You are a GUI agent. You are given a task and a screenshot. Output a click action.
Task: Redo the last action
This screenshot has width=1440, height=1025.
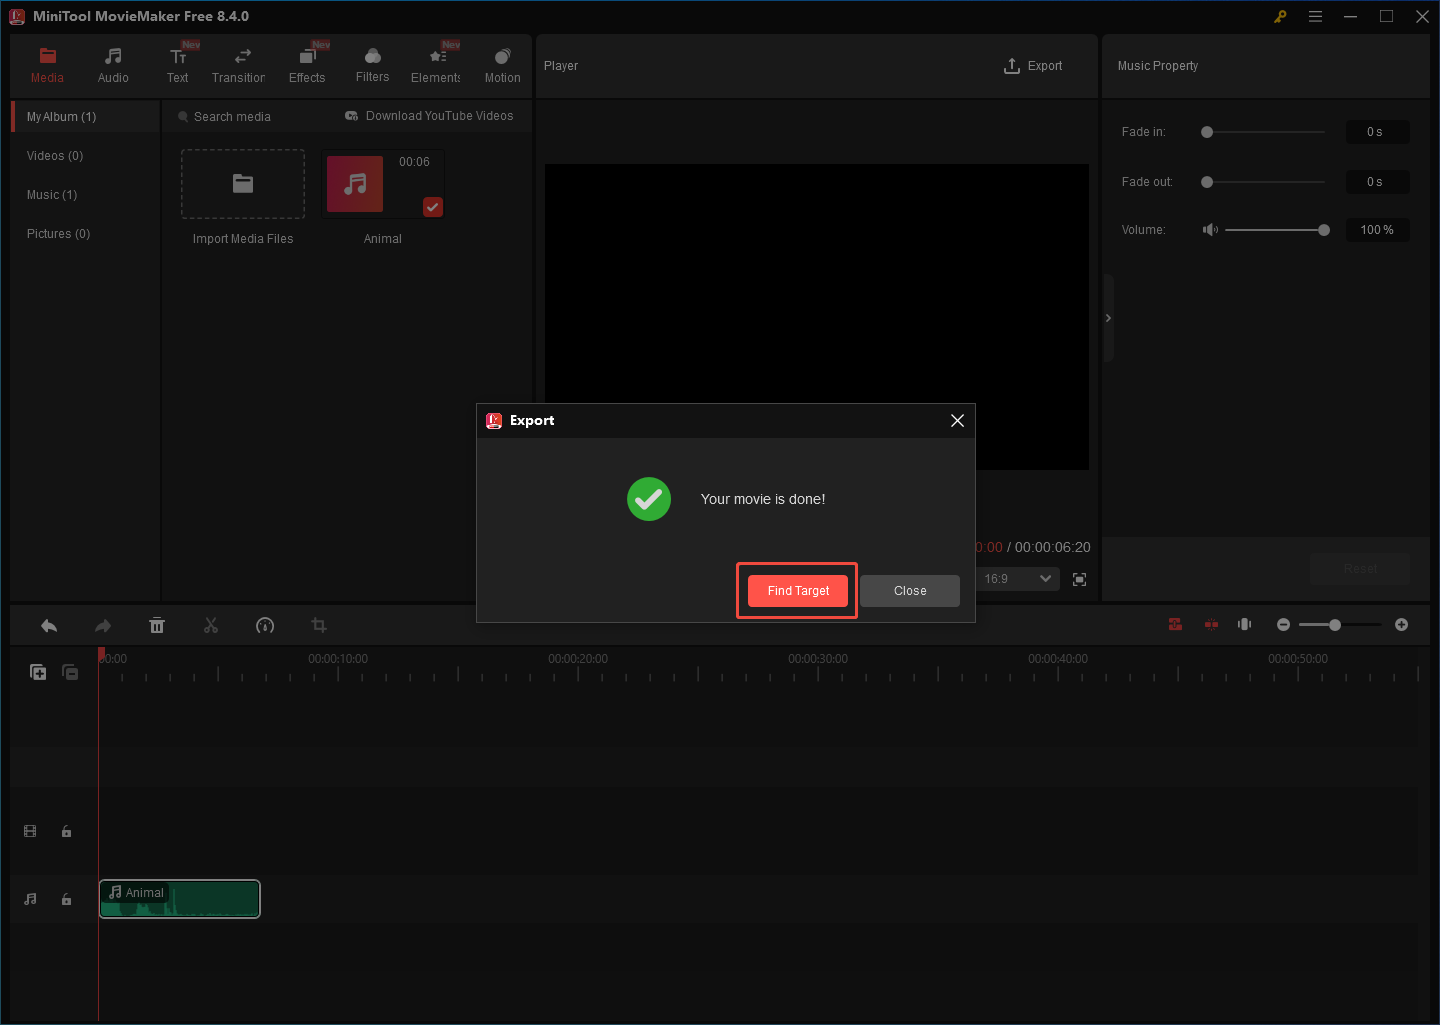(x=102, y=625)
